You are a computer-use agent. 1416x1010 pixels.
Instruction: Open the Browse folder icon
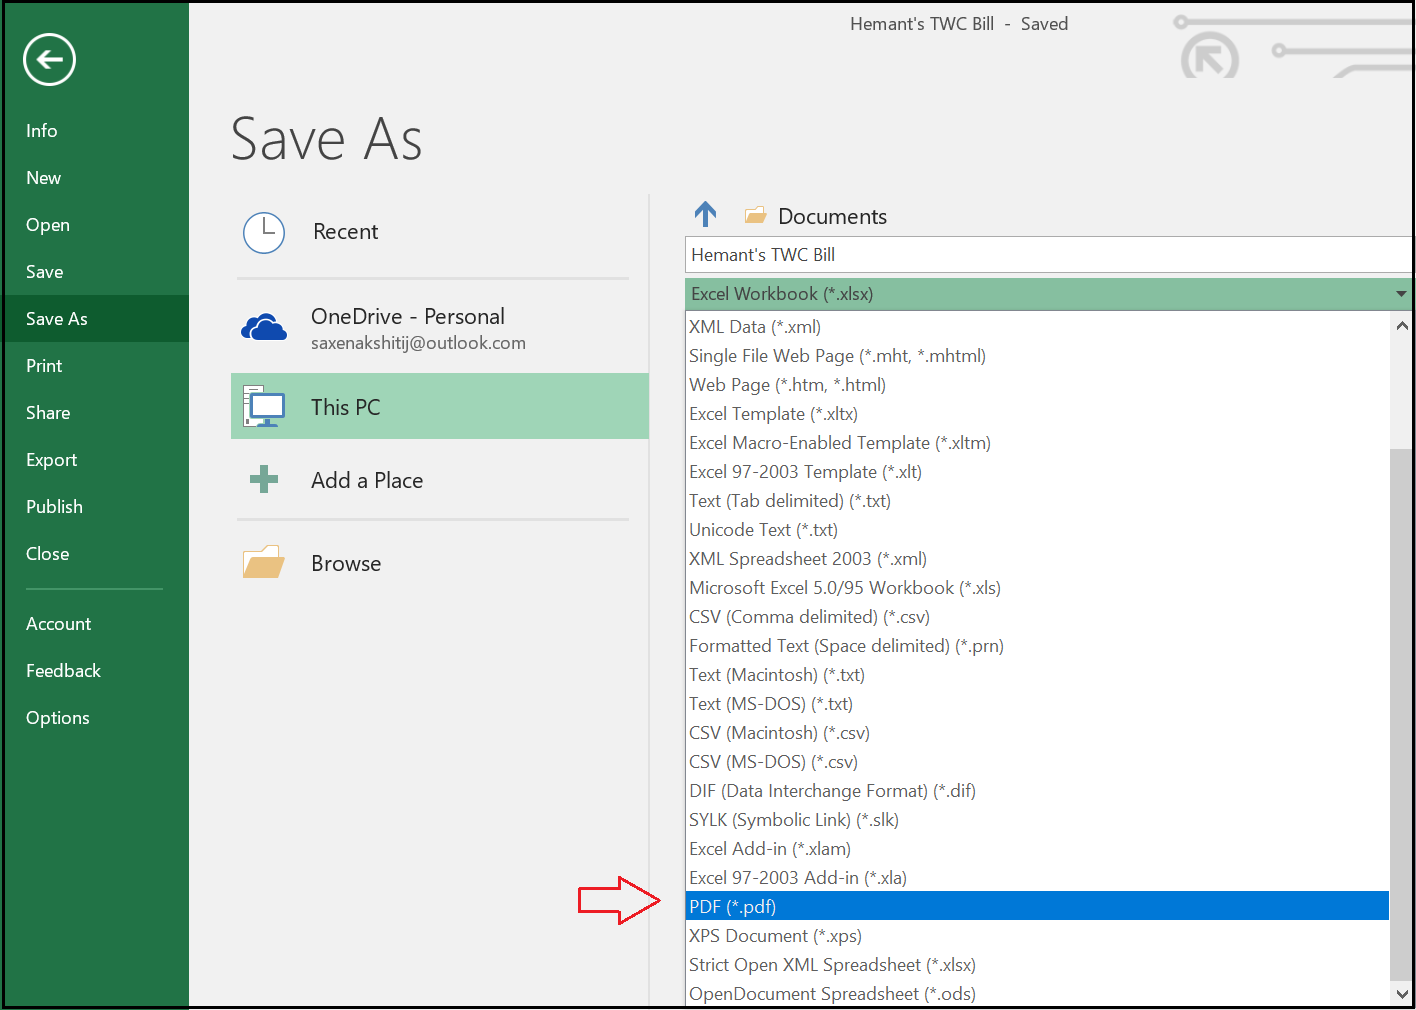(263, 562)
